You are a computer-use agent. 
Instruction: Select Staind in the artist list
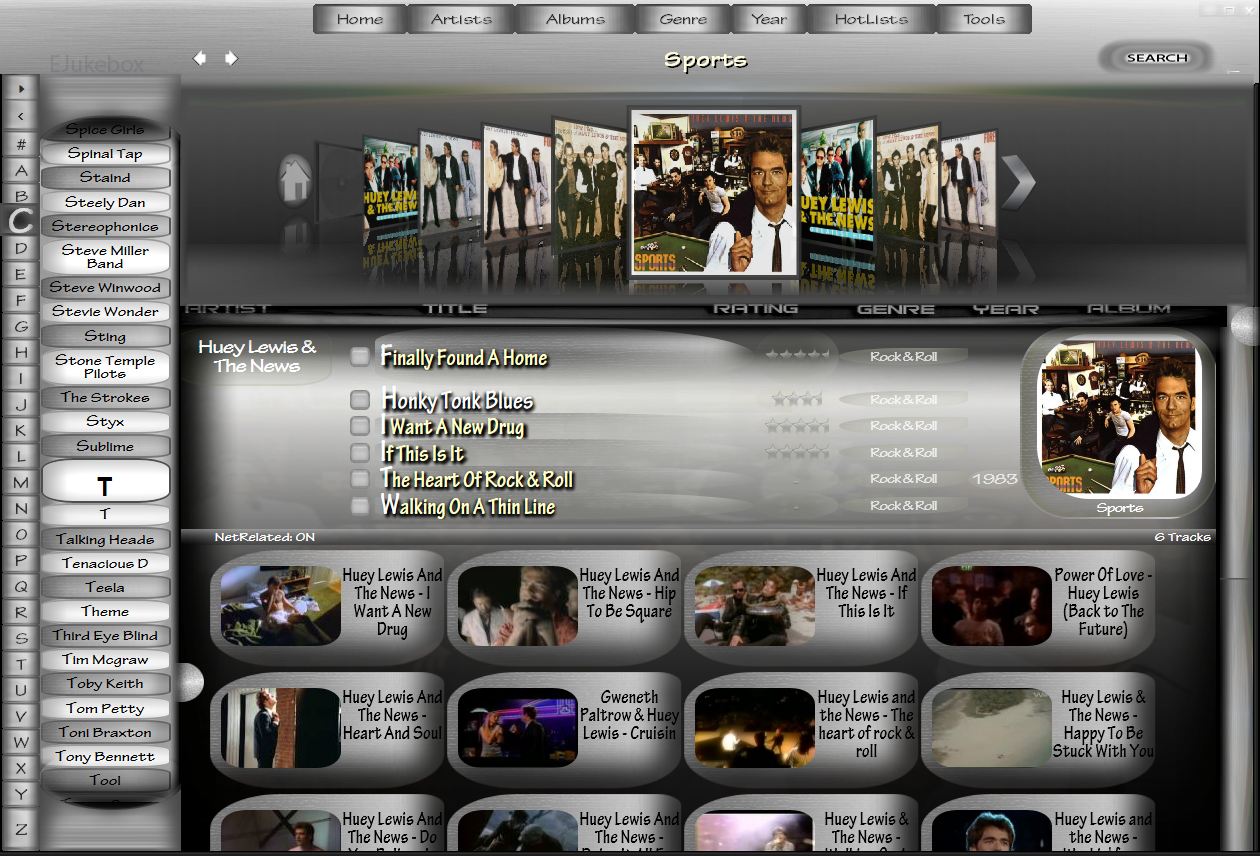105,178
